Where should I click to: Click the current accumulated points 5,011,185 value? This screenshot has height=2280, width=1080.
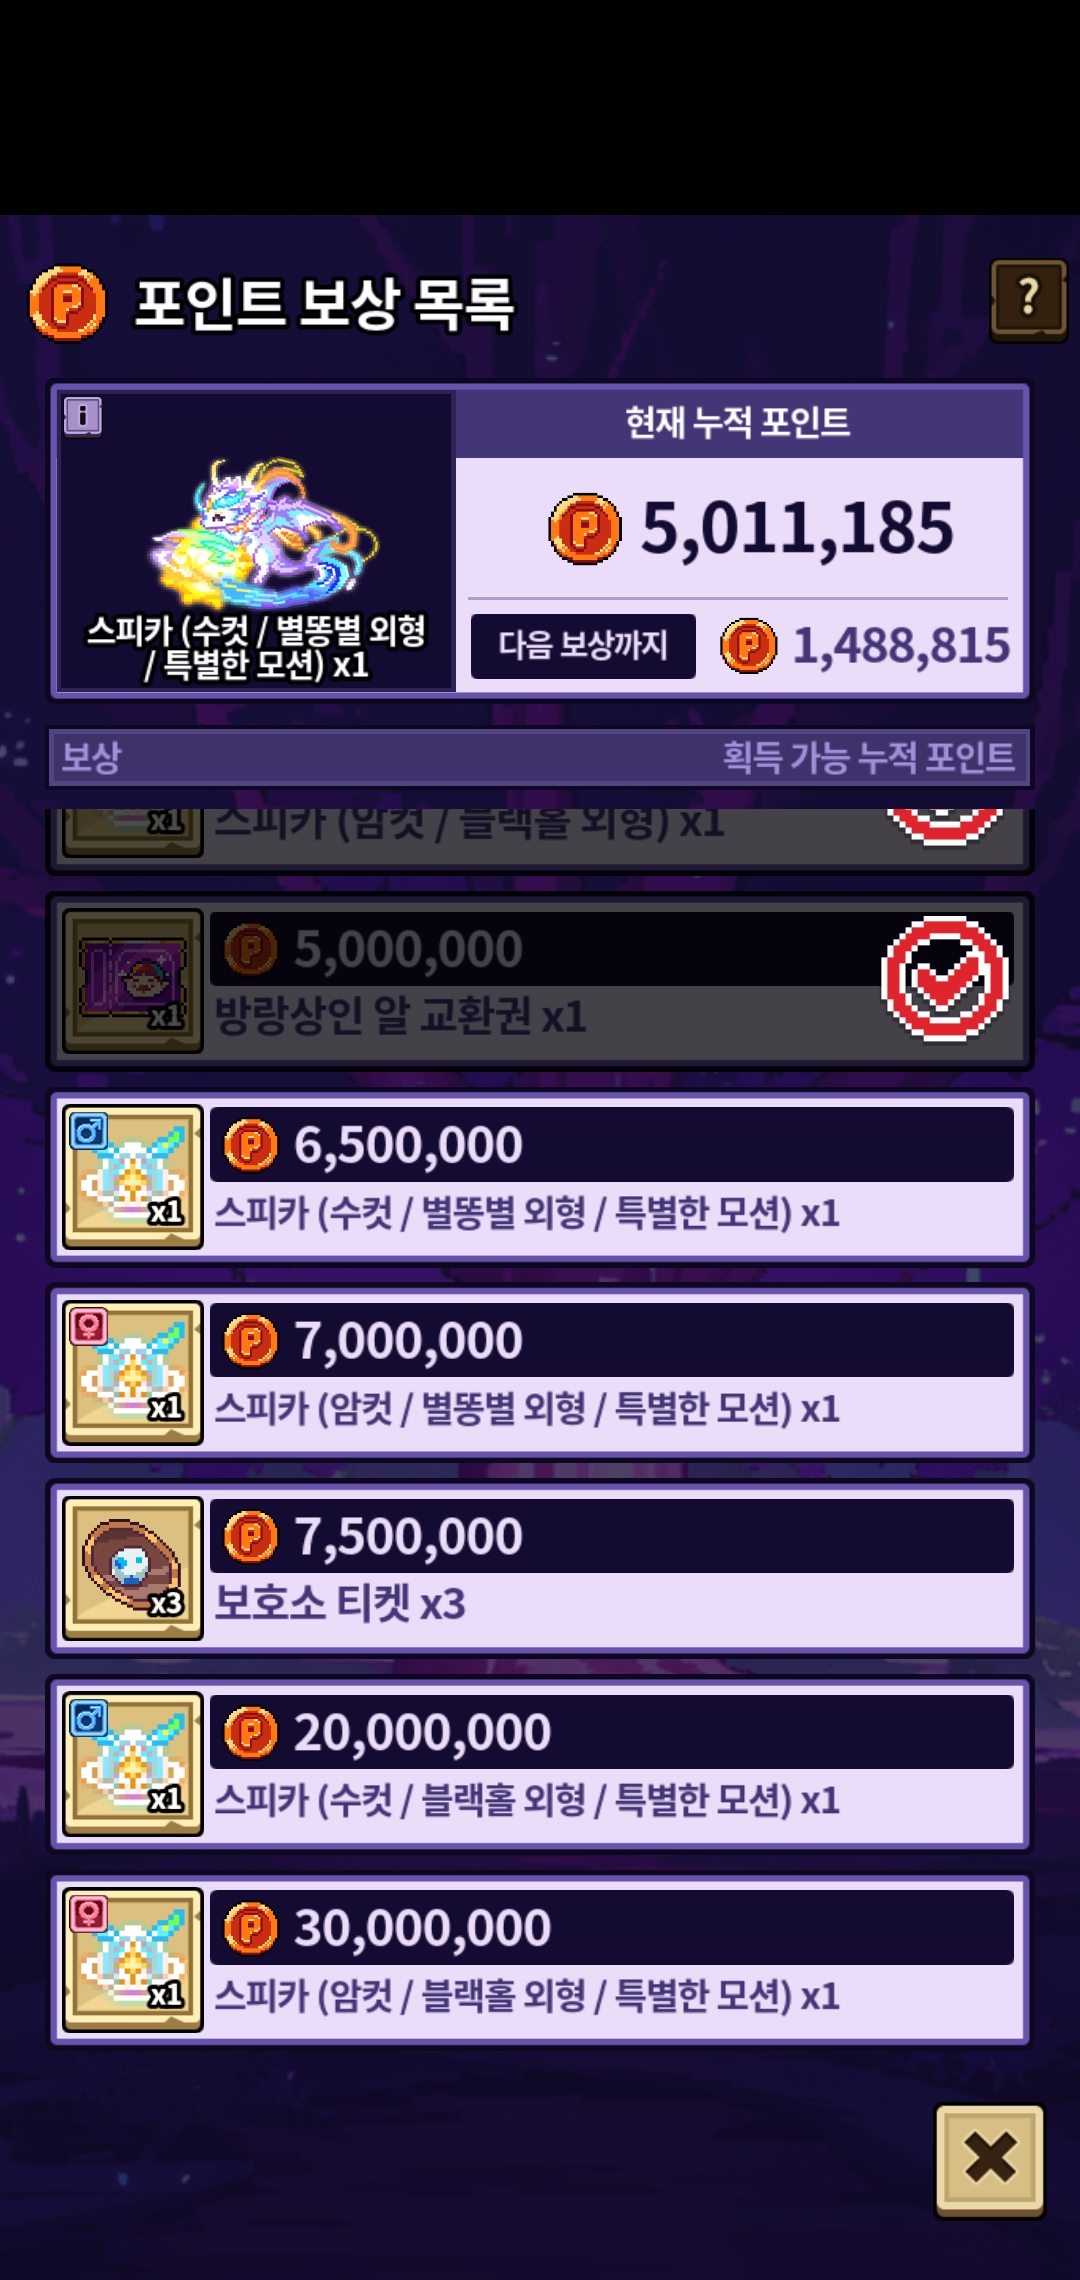tap(797, 528)
